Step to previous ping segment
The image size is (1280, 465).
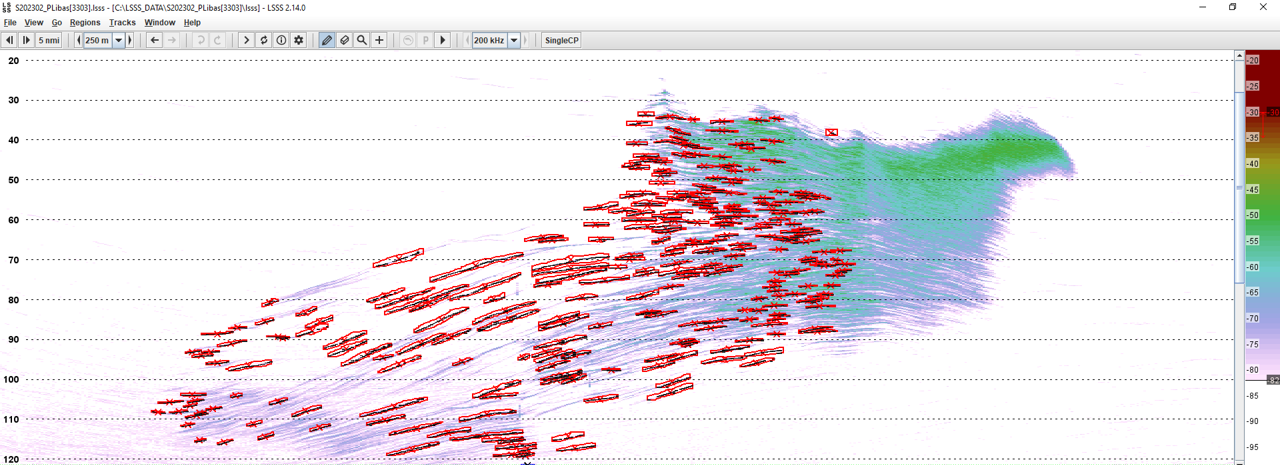(9, 40)
